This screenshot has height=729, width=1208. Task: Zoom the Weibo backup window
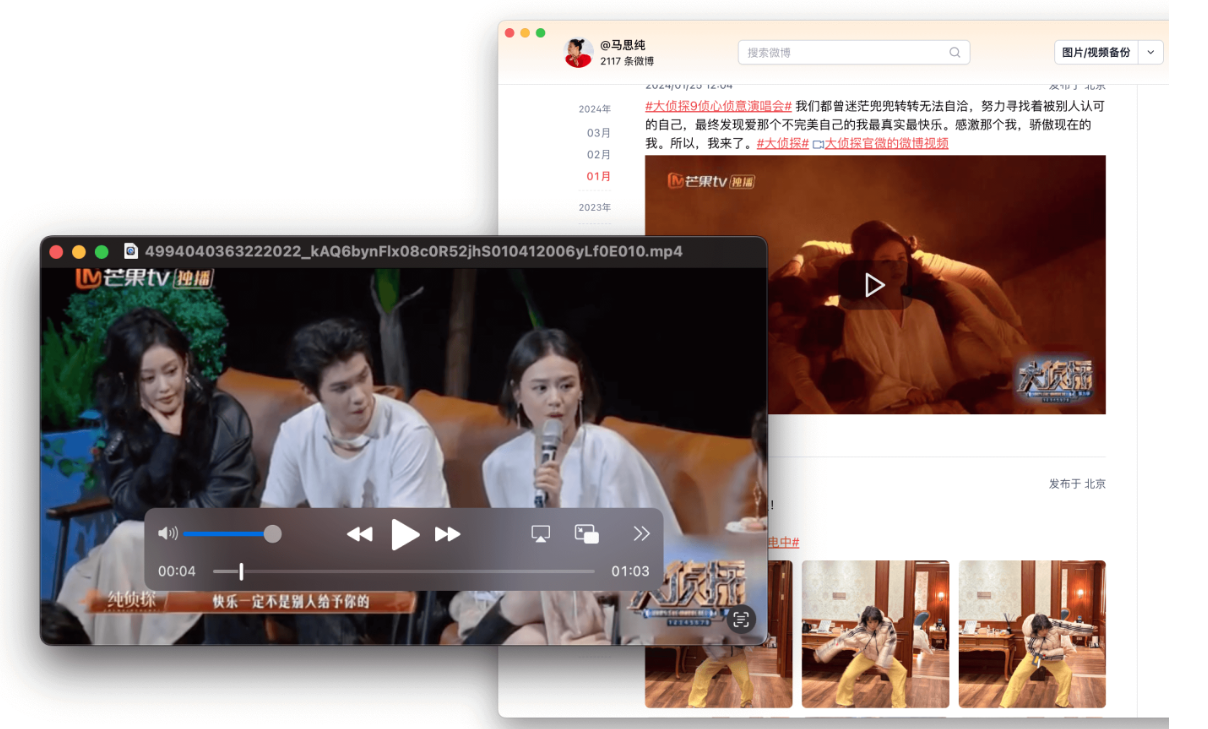tap(541, 33)
